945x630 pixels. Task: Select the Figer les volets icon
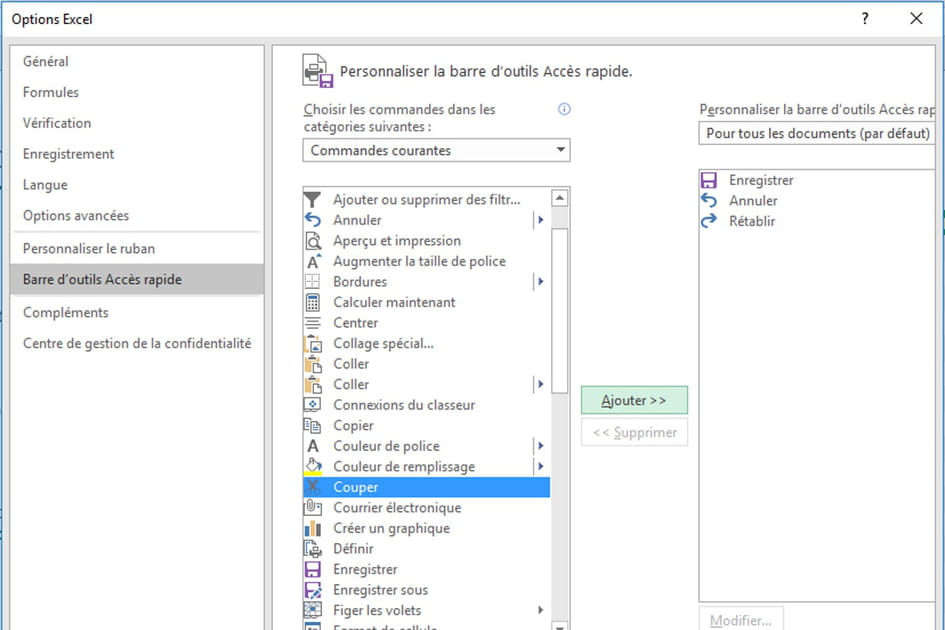312,610
